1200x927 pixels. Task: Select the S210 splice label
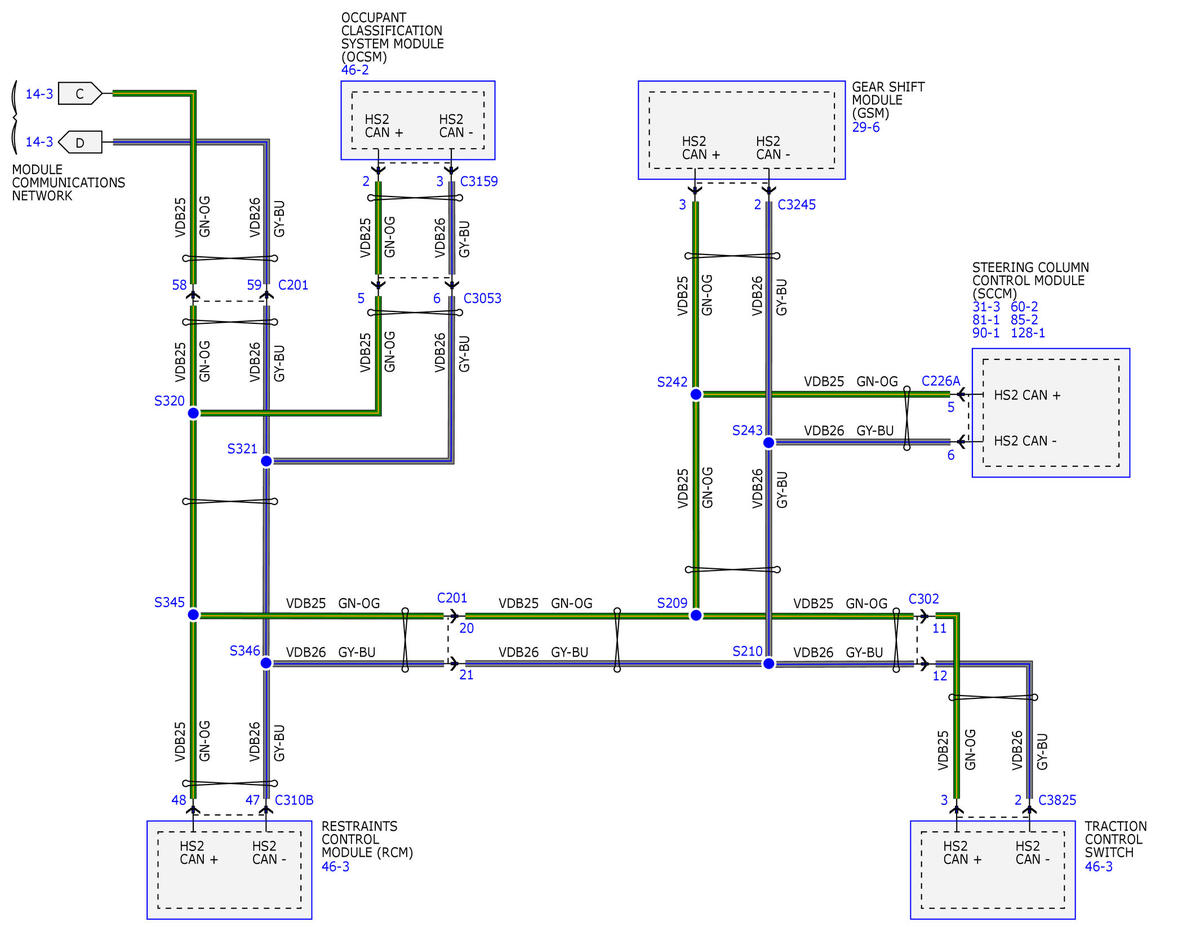tap(747, 650)
